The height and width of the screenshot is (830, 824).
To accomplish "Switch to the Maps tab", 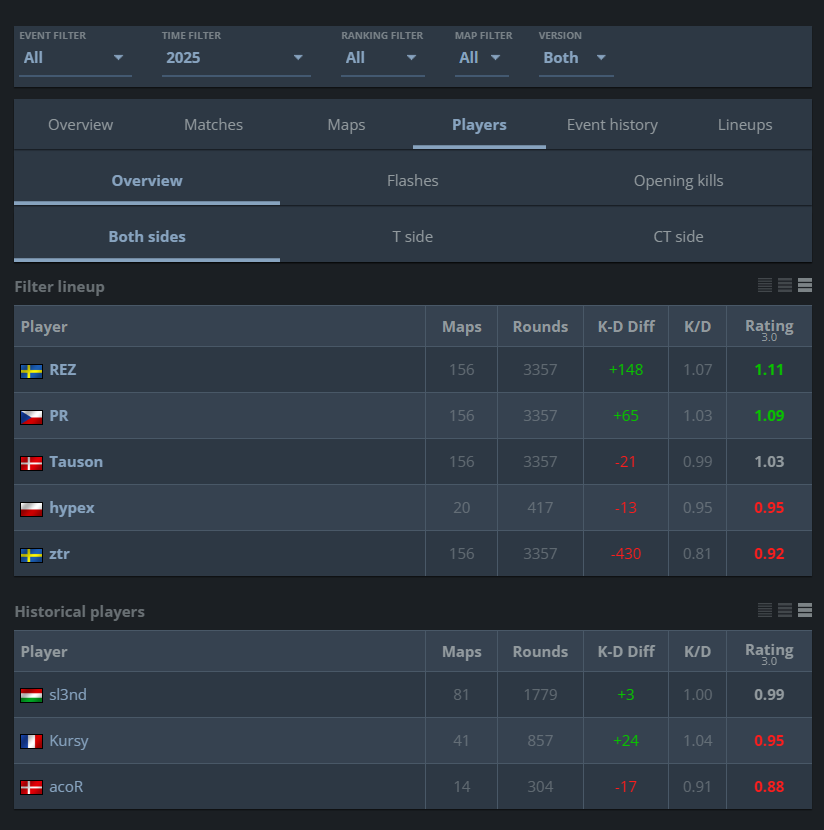I will pyautogui.click(x=346, y=124).
